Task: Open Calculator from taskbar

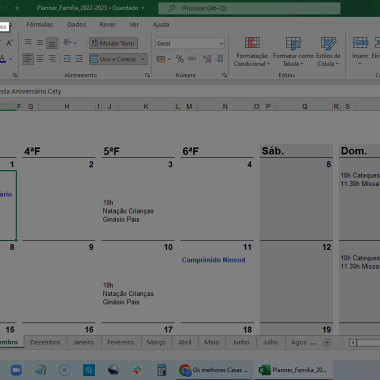Action: tap(161, 370)
